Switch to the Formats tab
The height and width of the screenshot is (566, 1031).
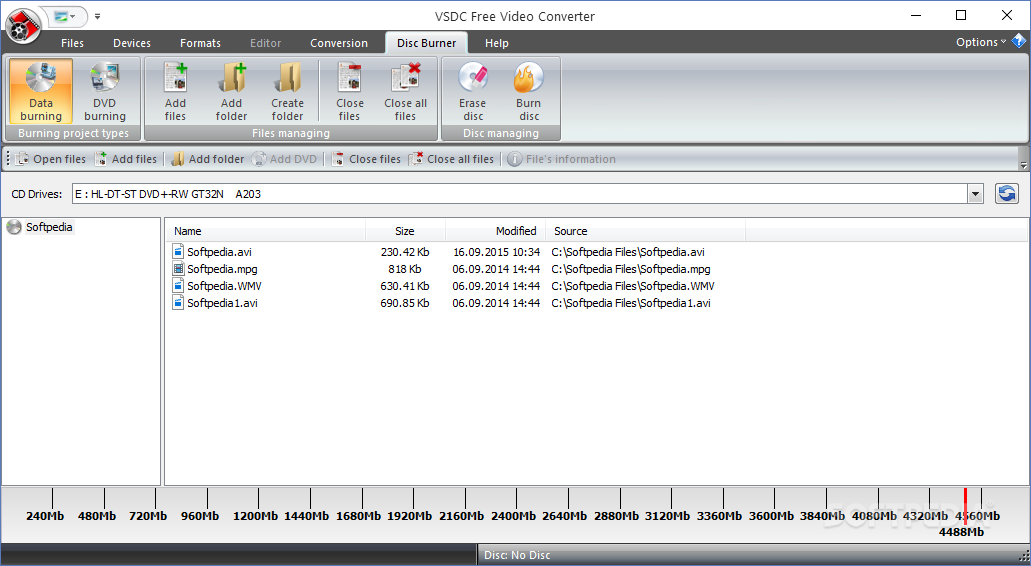tap(201, 43)
